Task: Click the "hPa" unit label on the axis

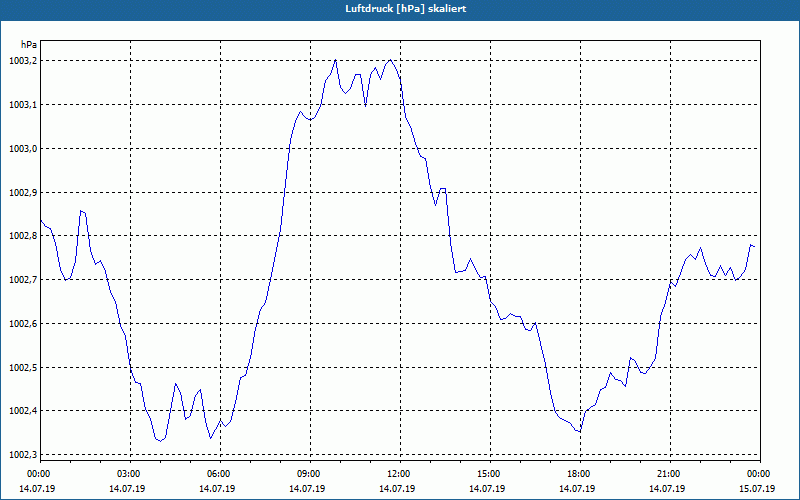Action: click(29, 45)
